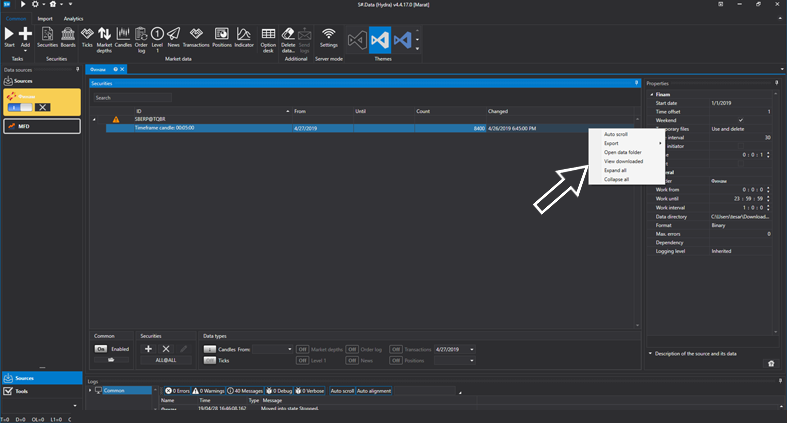Image resolution: width=787 pixels, height=423 pixels.
Task: Click the Auto alignment log button
Action: (x=376, y=390)
